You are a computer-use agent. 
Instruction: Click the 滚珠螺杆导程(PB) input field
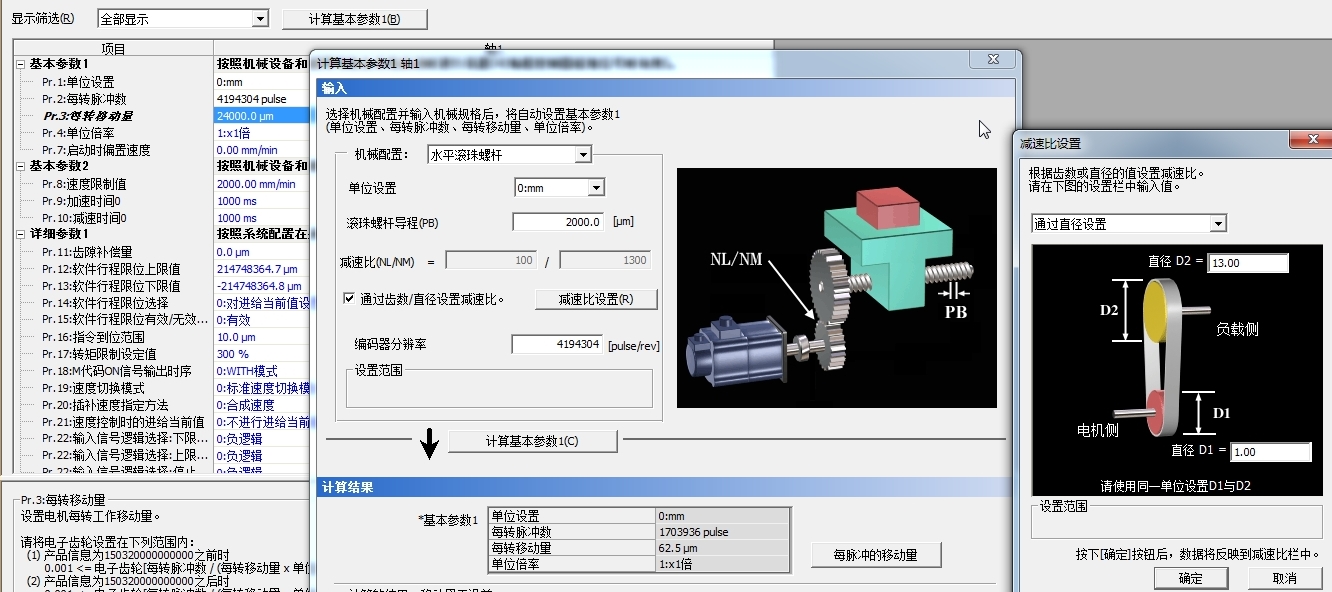558,222
